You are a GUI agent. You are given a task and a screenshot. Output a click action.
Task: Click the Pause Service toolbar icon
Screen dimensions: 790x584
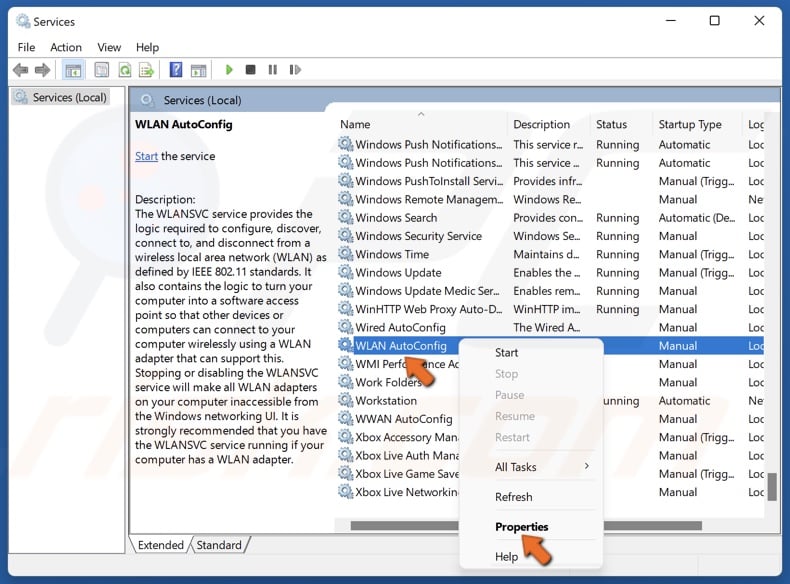273,70
